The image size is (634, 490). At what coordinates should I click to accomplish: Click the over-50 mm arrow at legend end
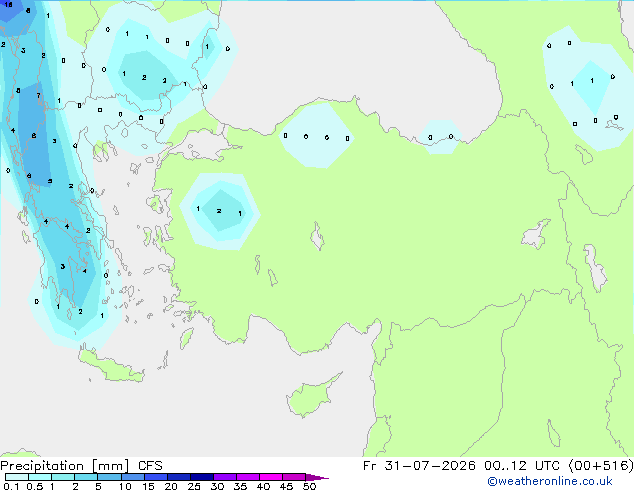317,477
